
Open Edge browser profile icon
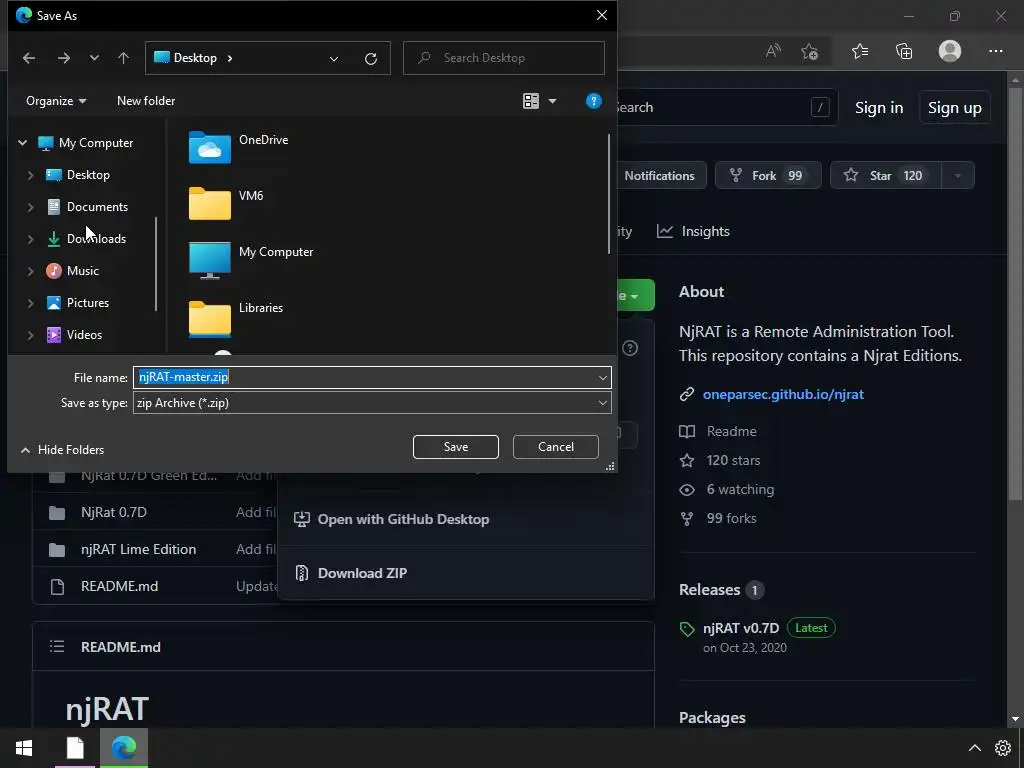[x=950, y=51]
